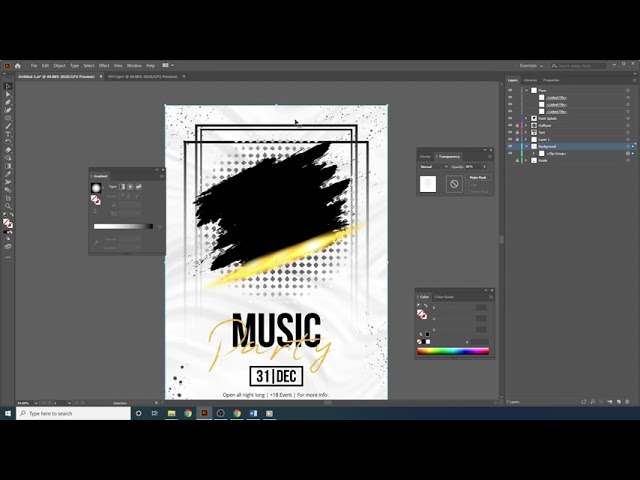Select the Direct Selection tool
This screenshot has width=640, height=480.
click(8, 94)
